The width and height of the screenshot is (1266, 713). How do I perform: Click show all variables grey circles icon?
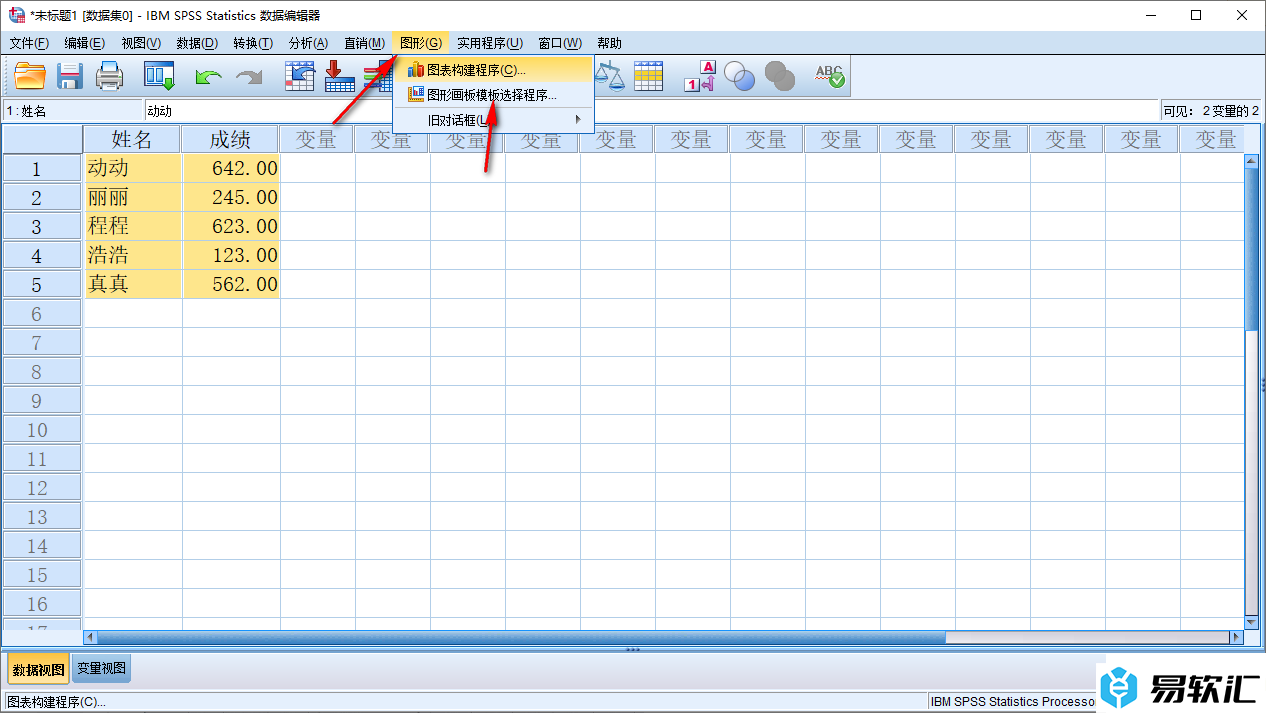tap(780, 76)
